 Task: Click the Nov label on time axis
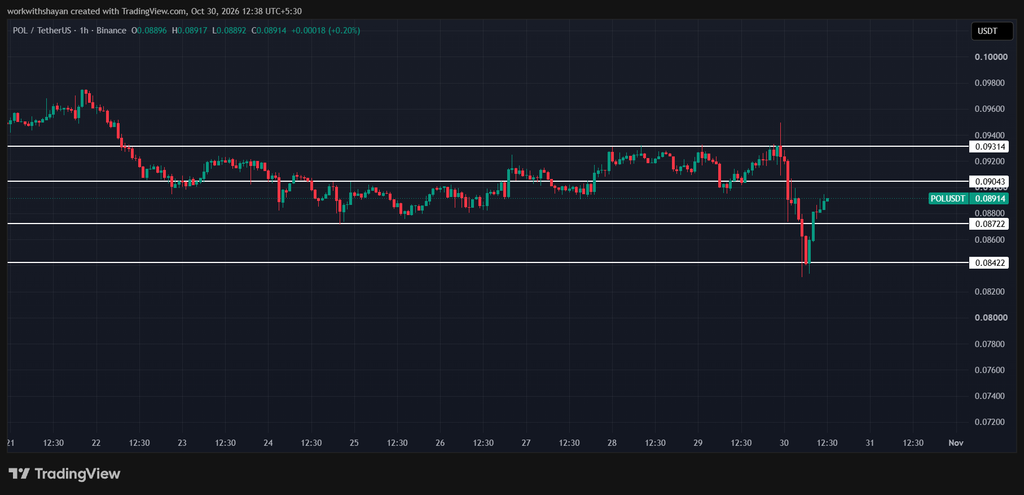pos(956,443)
